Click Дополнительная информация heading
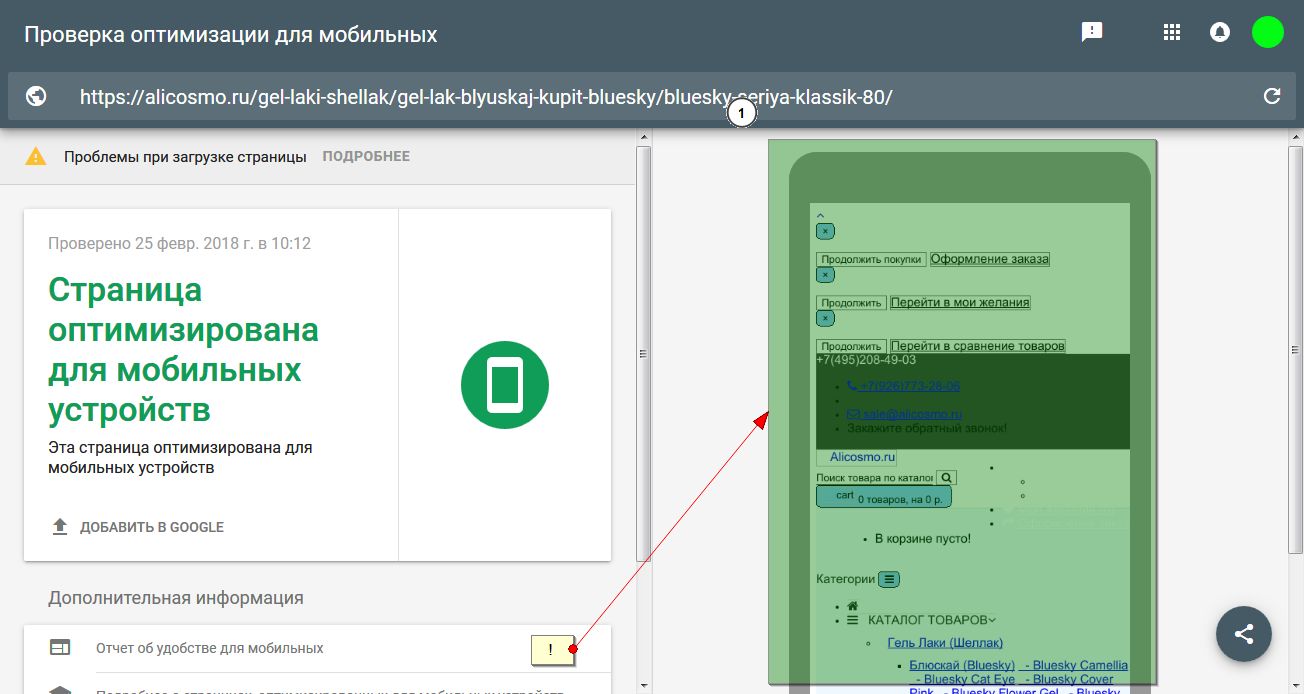Screen dimensions: 1304x694 click(176, 598)
